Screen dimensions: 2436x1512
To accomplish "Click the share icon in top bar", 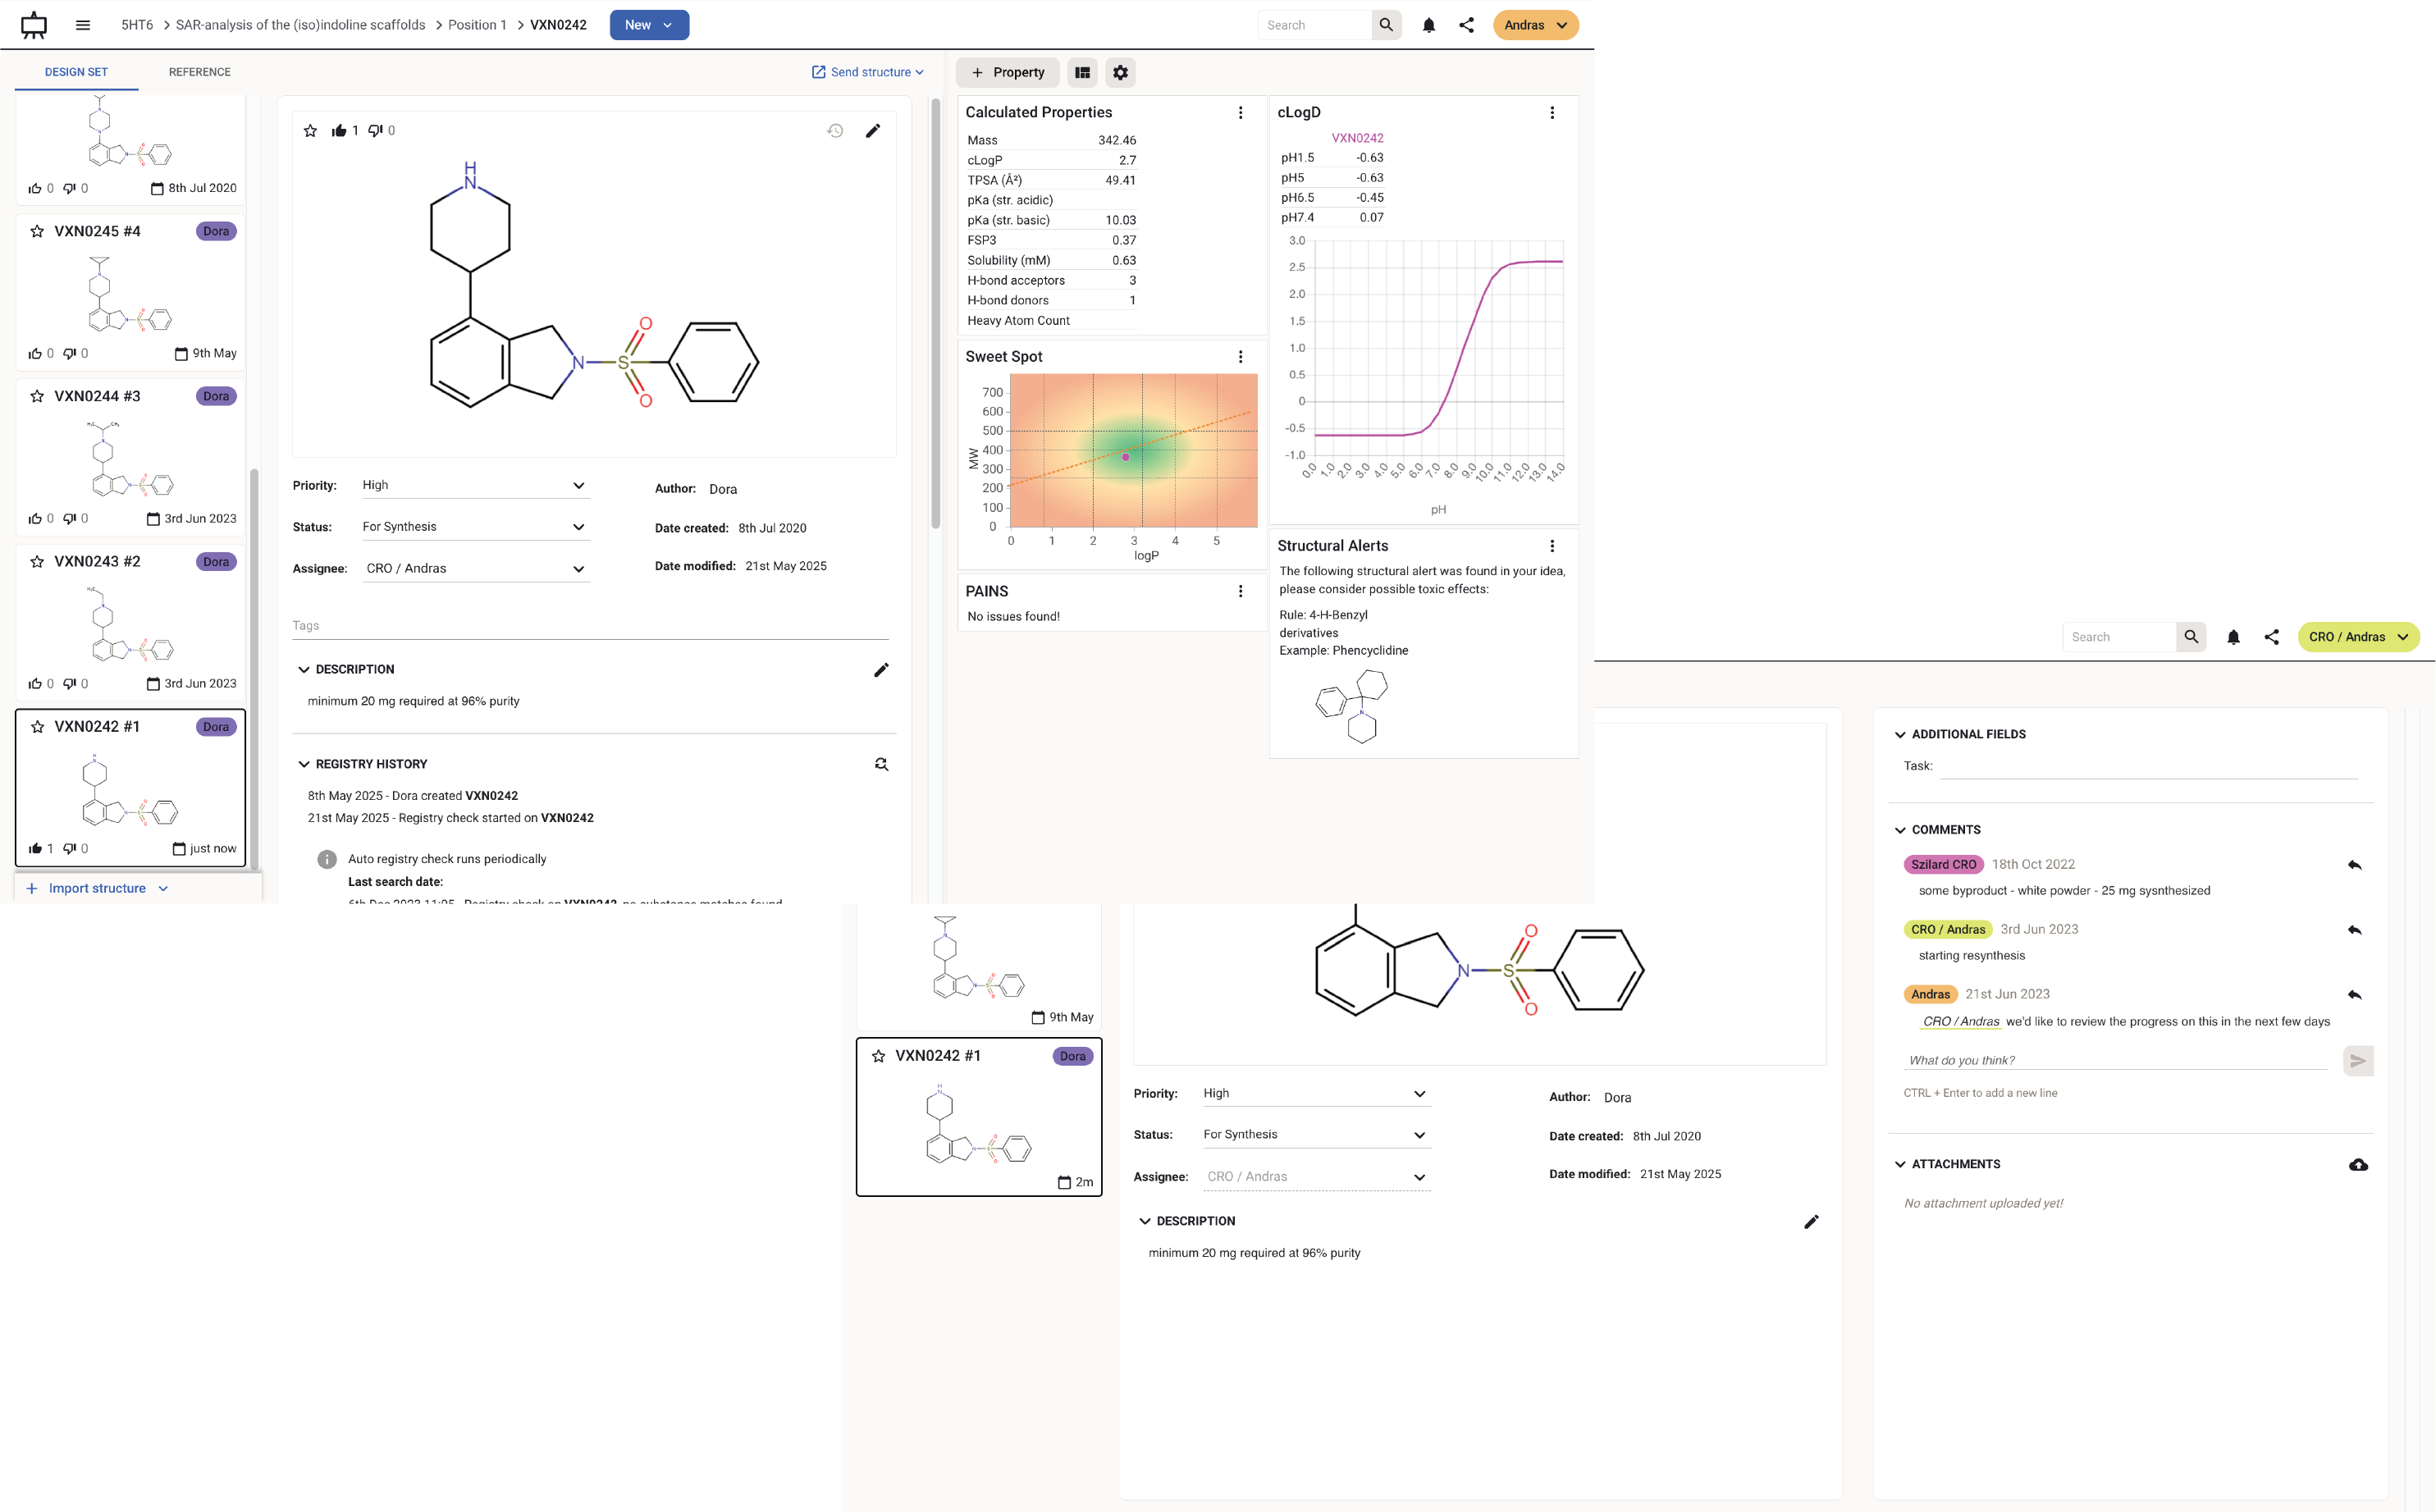I will click(1466, 25).
